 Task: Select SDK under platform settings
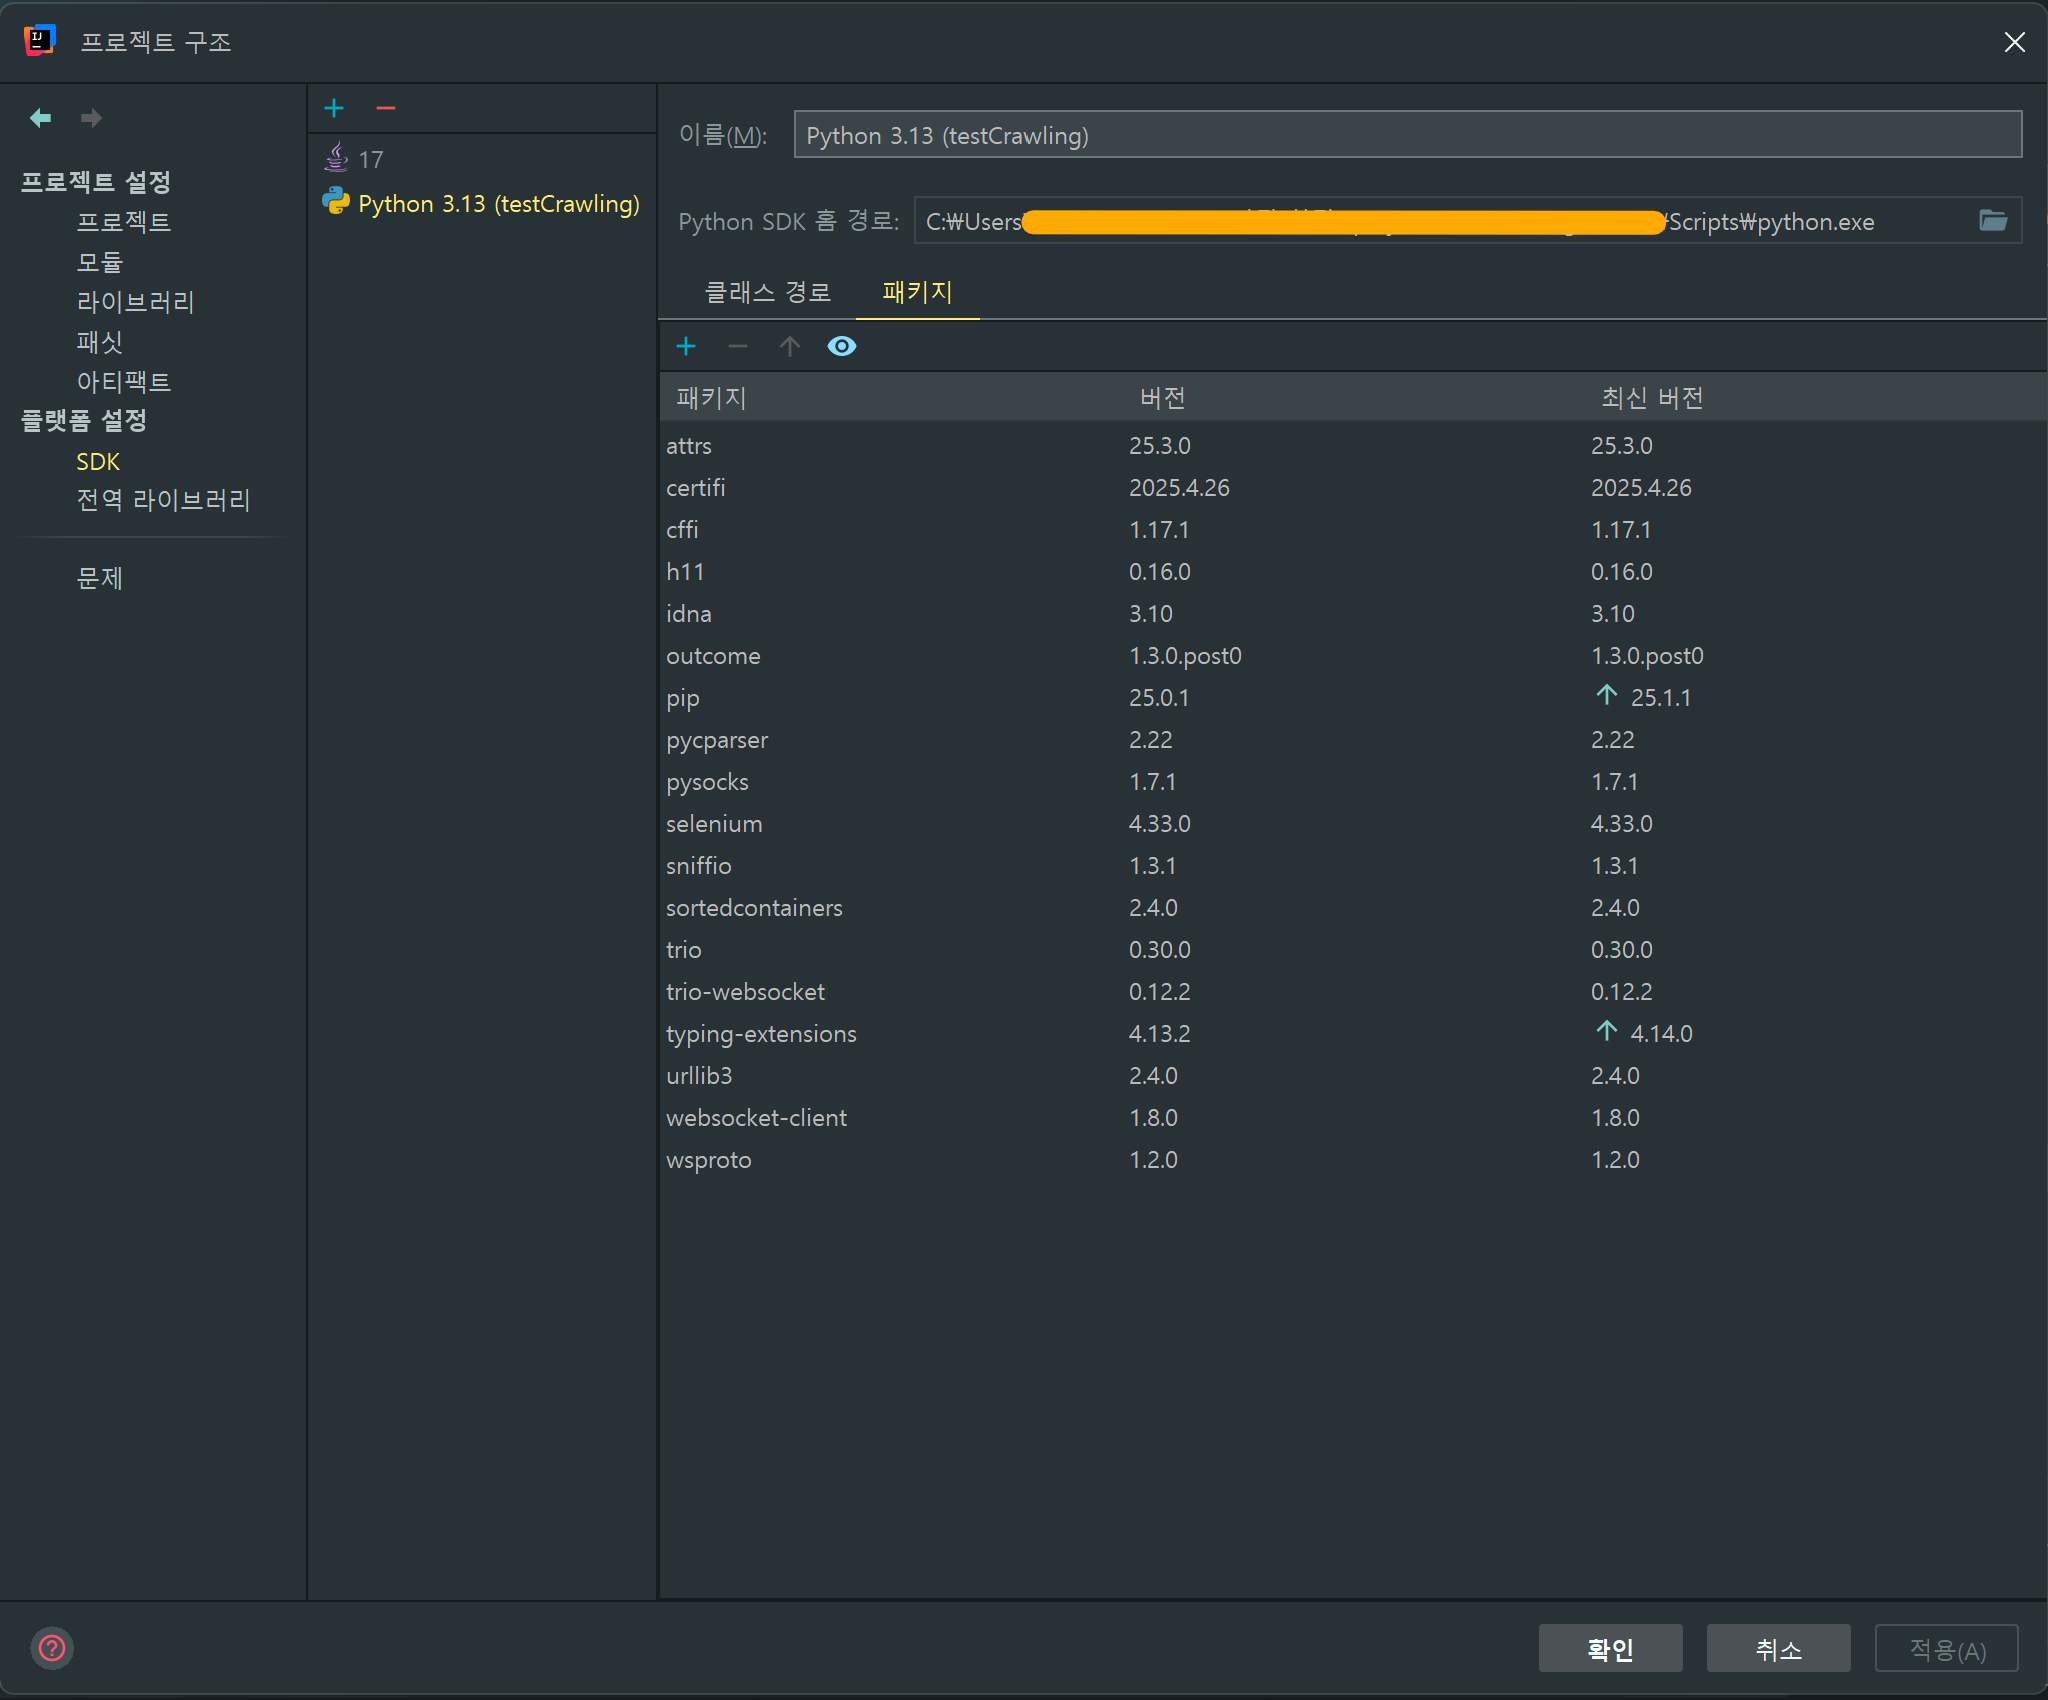coord(98,462)
